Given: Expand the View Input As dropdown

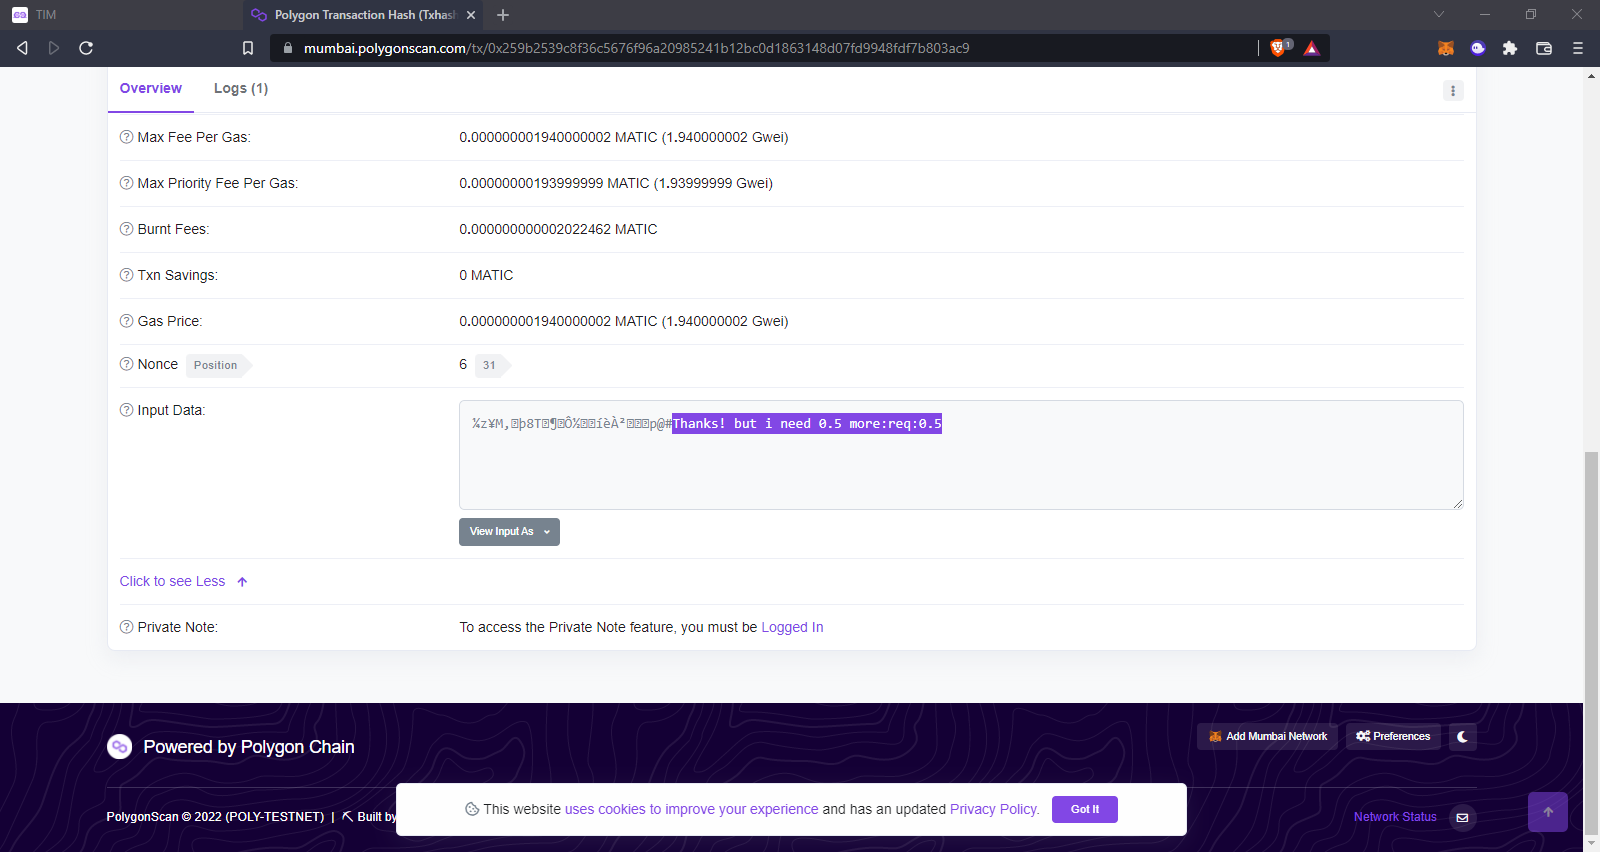Looking at the screenshot, I should pyautogui.click(x=509, y=532).
